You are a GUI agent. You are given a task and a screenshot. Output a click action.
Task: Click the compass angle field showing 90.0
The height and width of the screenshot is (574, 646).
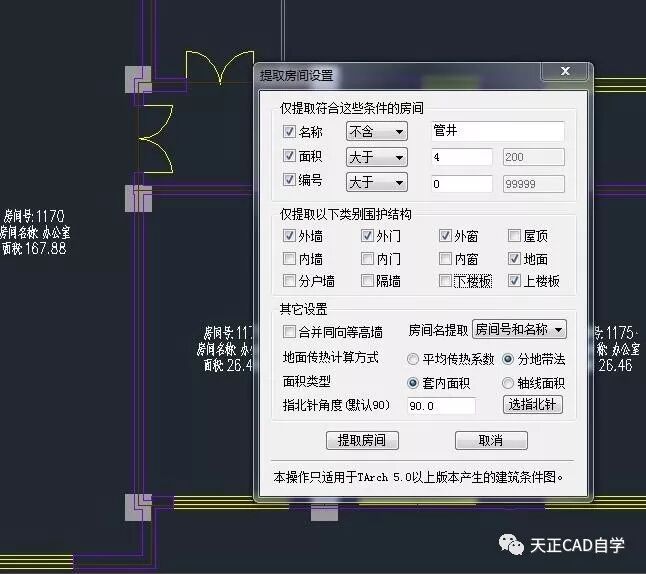click(441, 406)
